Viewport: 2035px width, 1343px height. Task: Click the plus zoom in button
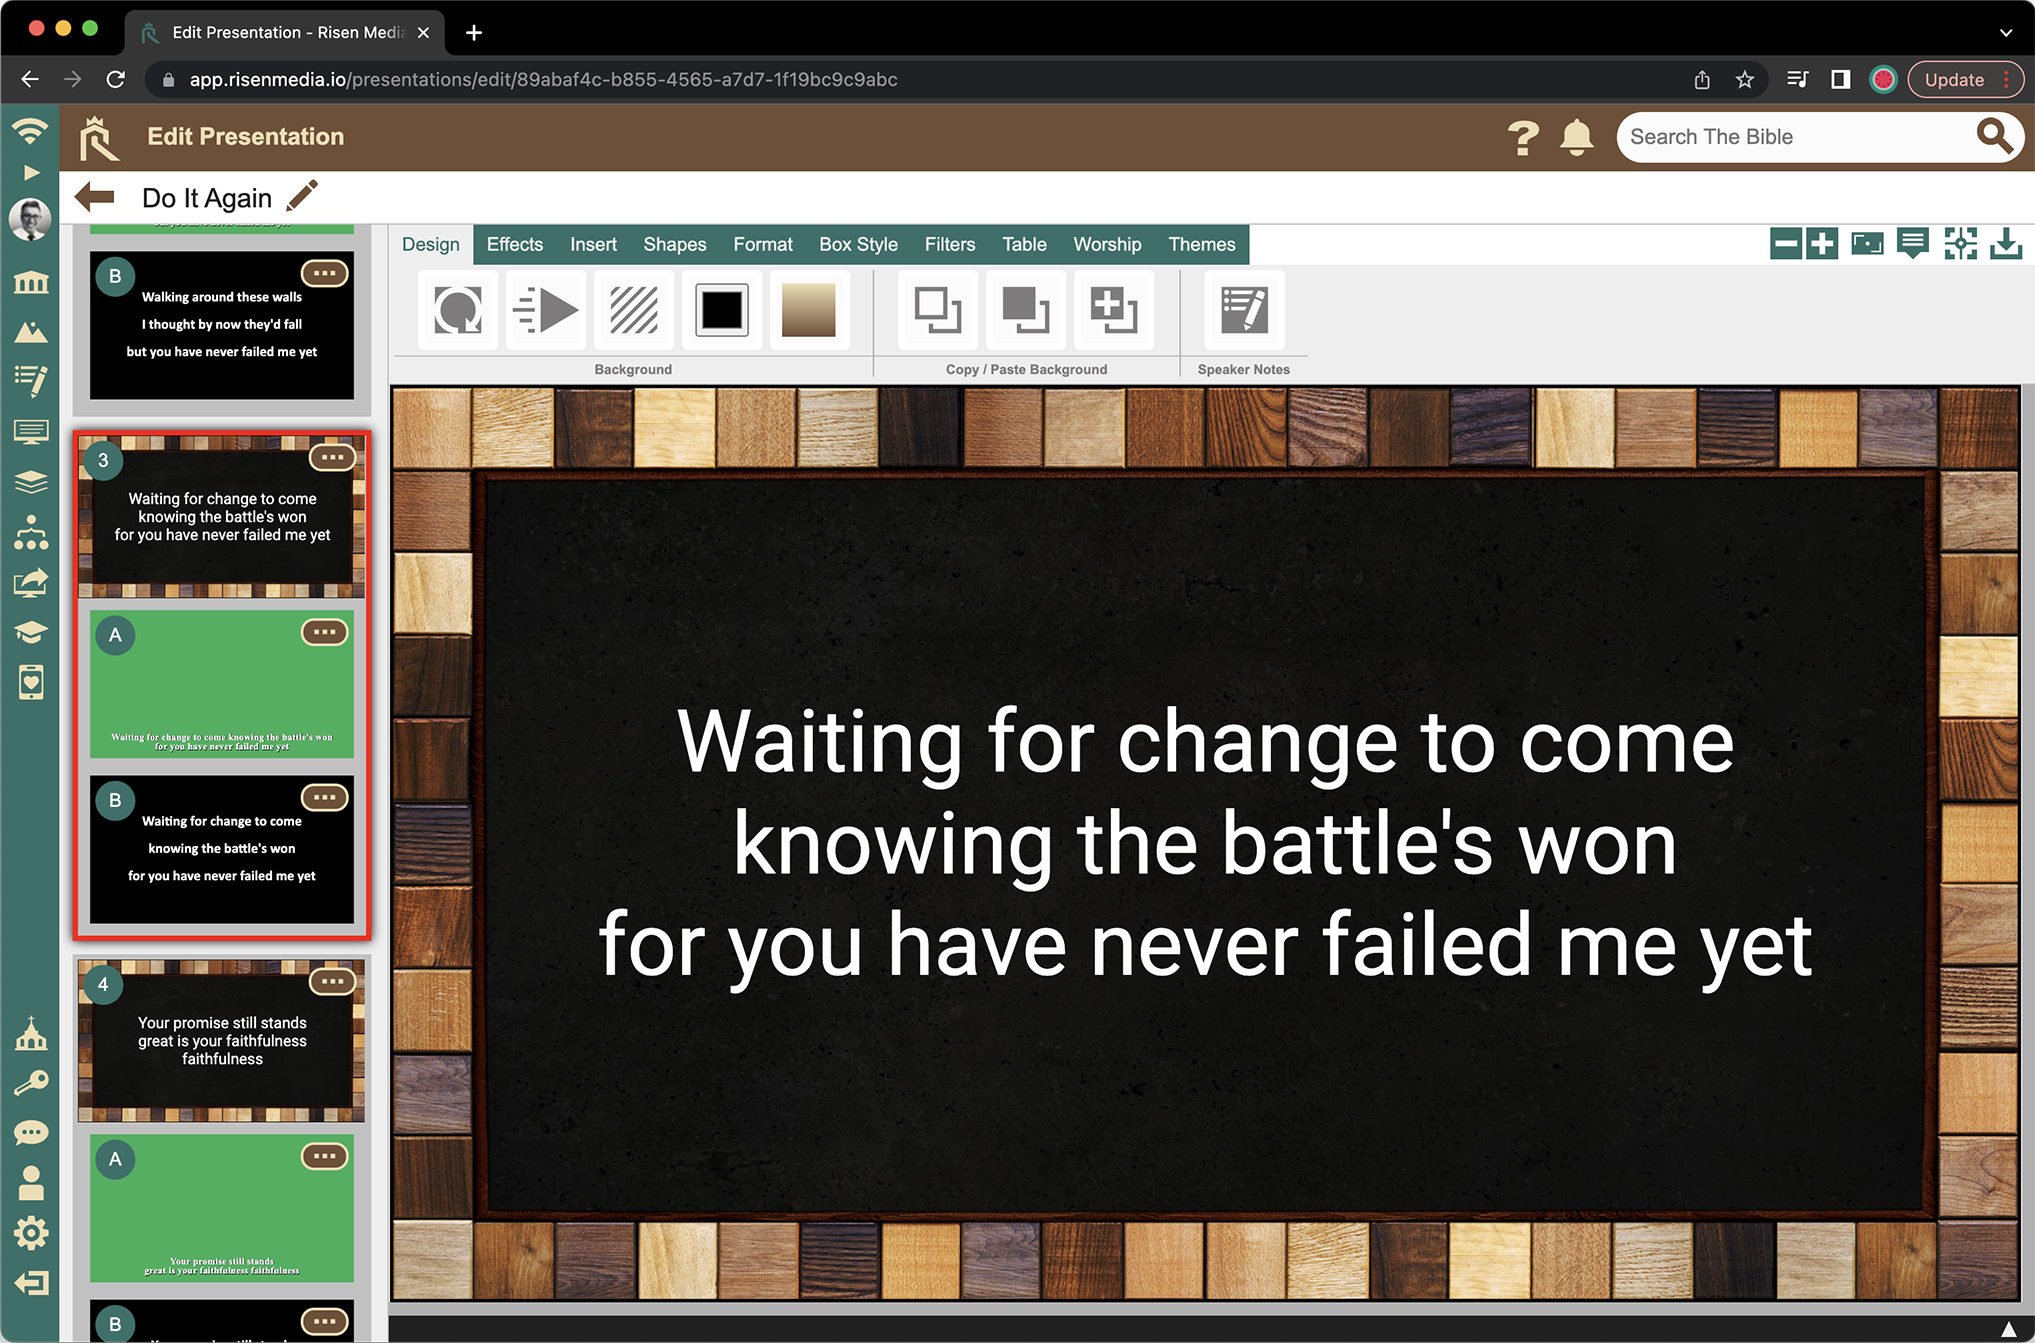(x=1822, y=243)
